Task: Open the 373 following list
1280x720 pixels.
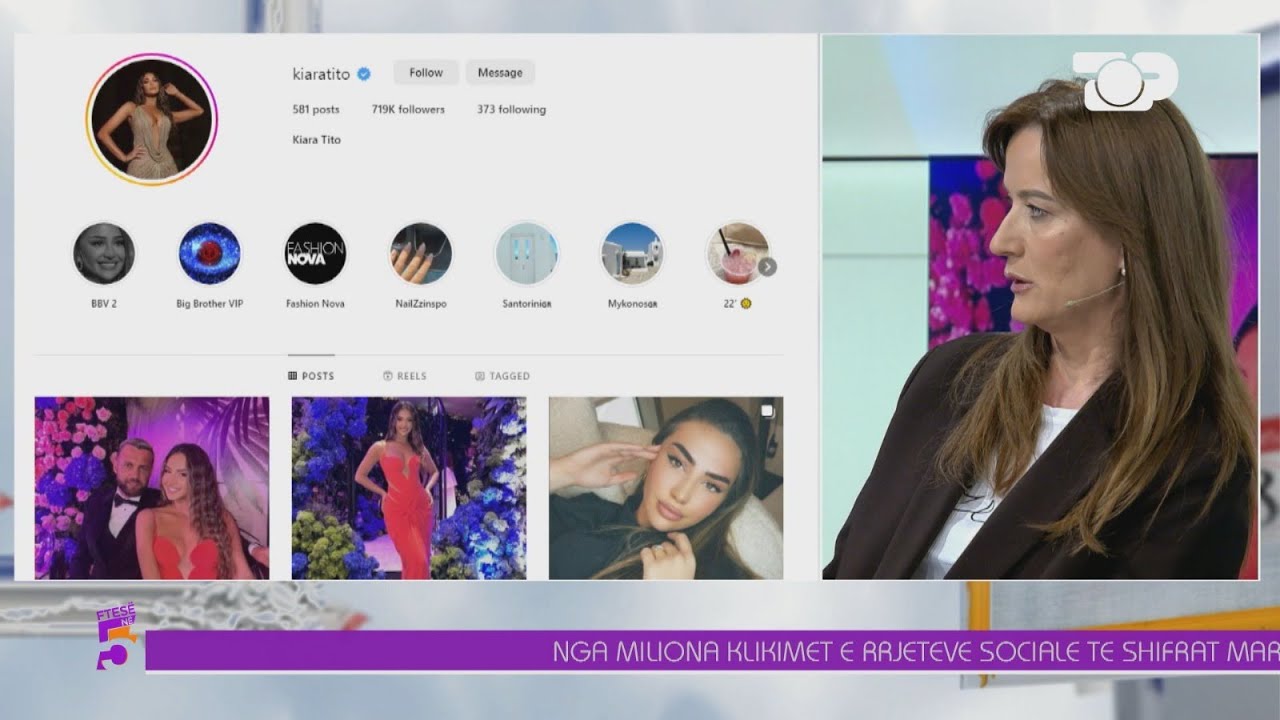Action: click(x=511, y=109)
